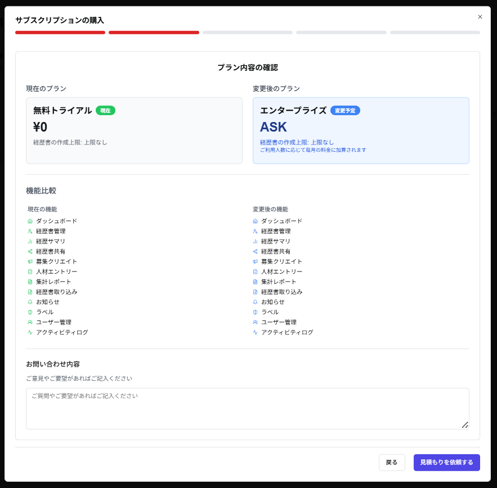
Task: Click アクティビティログ label text in current features
Action: coord(62,332)
